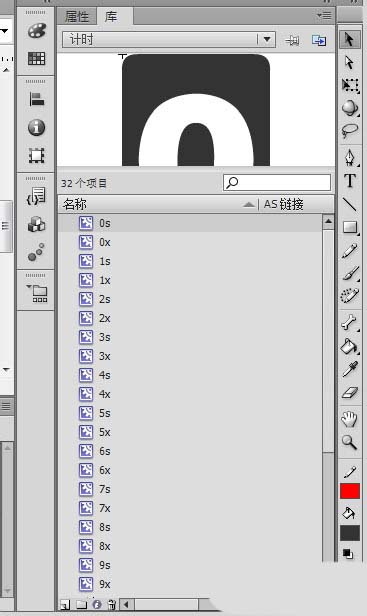Select the Free Transform tool
The image size is (367, 616).
point(350,85)
